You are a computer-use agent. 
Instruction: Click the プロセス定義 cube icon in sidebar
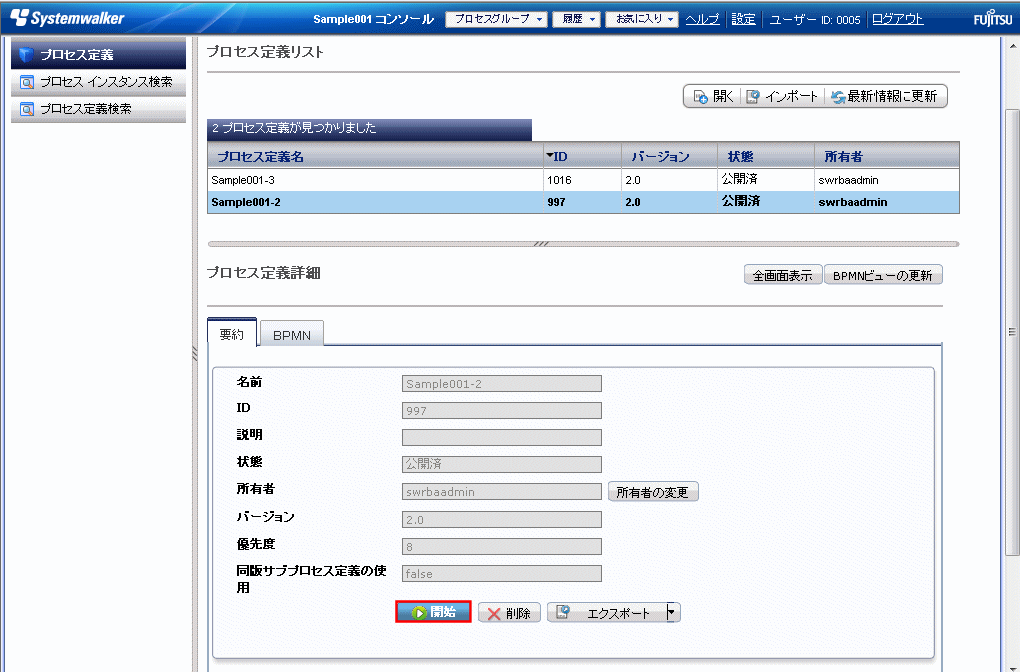click(26, 55)
